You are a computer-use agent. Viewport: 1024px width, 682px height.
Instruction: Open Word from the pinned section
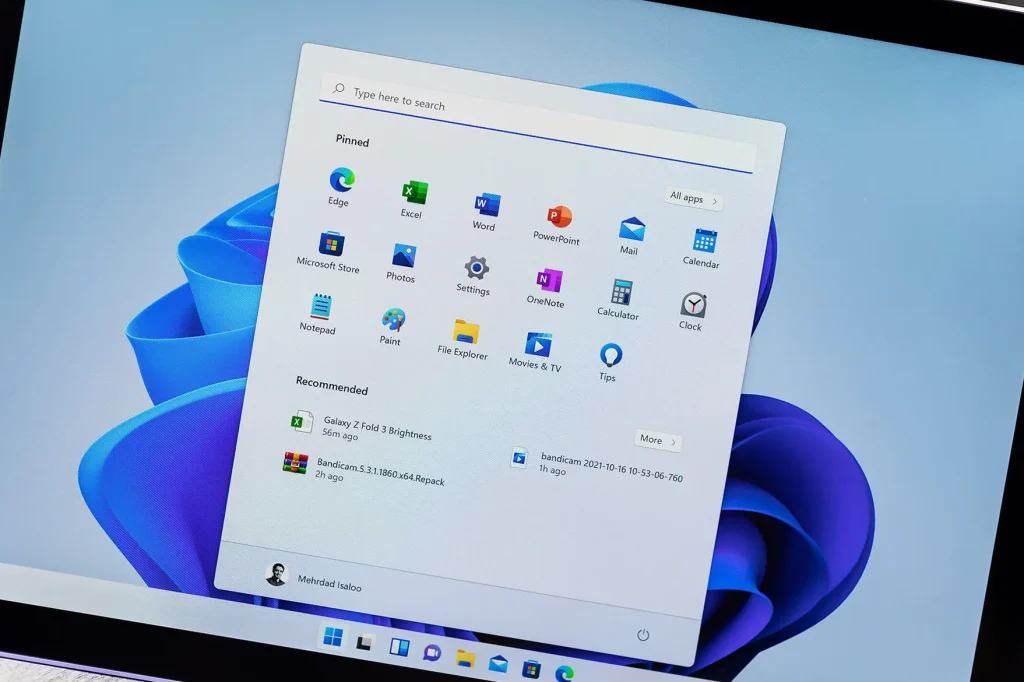pos(485,212)
